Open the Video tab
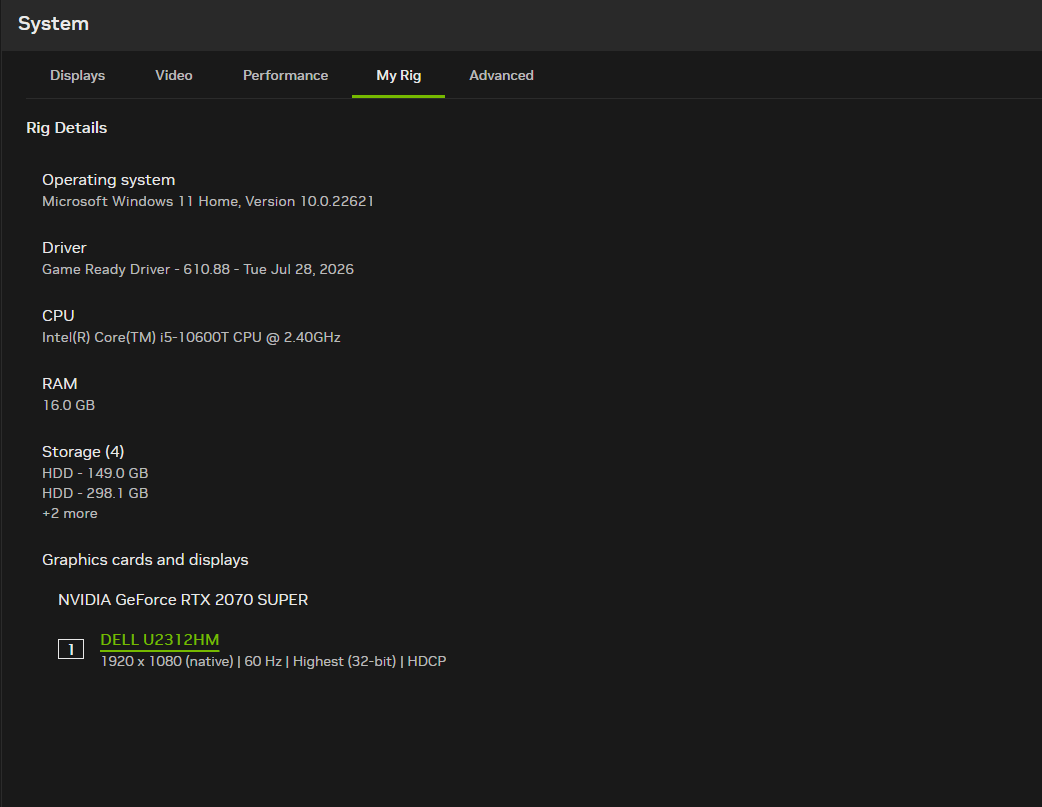Viewport: 1042px width, 807px height. pos(174,76)
